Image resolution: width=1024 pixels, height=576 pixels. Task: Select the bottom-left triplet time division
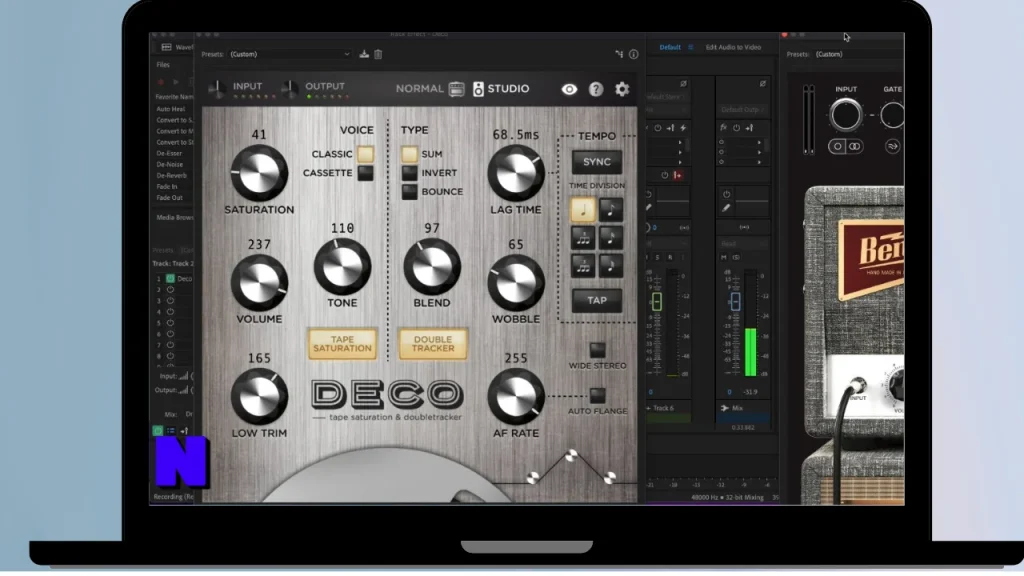(x=583, y=266)
